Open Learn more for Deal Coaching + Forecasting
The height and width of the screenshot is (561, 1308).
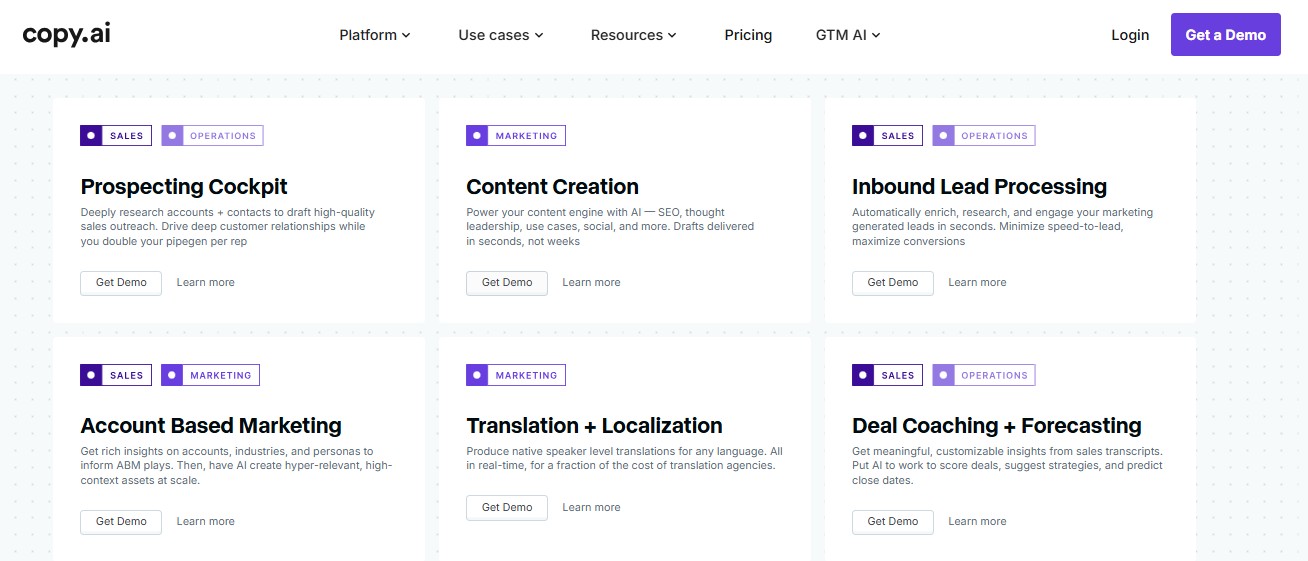pyautogui.click(x=977, y=522)
